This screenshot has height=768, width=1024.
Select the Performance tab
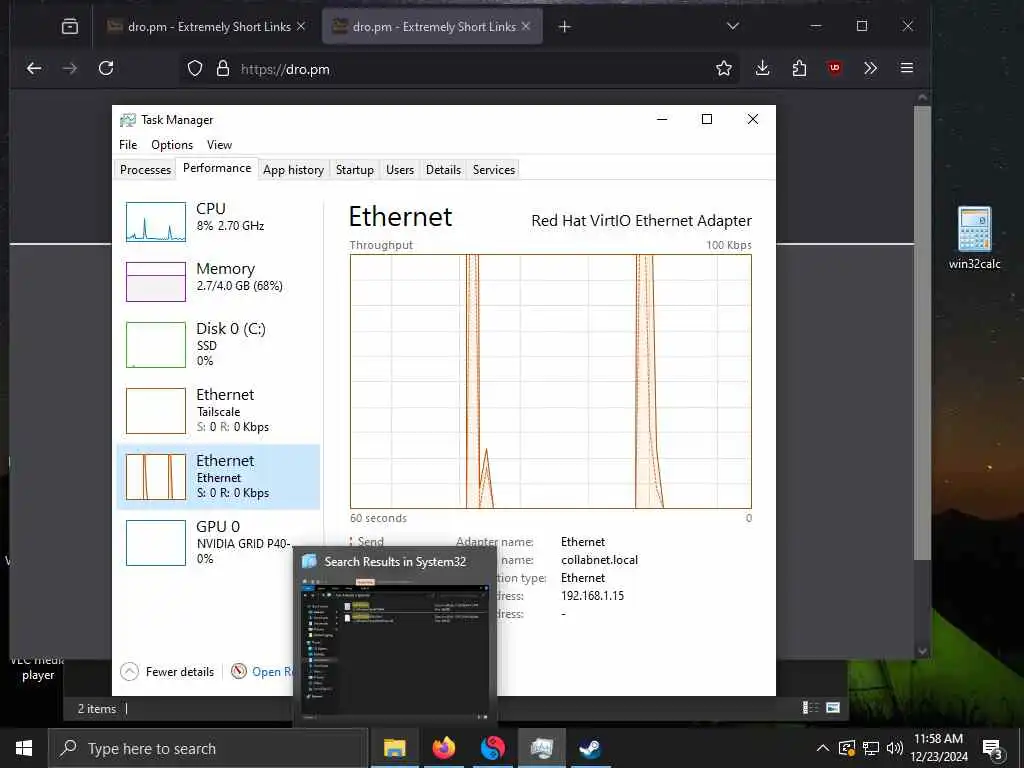point(217,168)
